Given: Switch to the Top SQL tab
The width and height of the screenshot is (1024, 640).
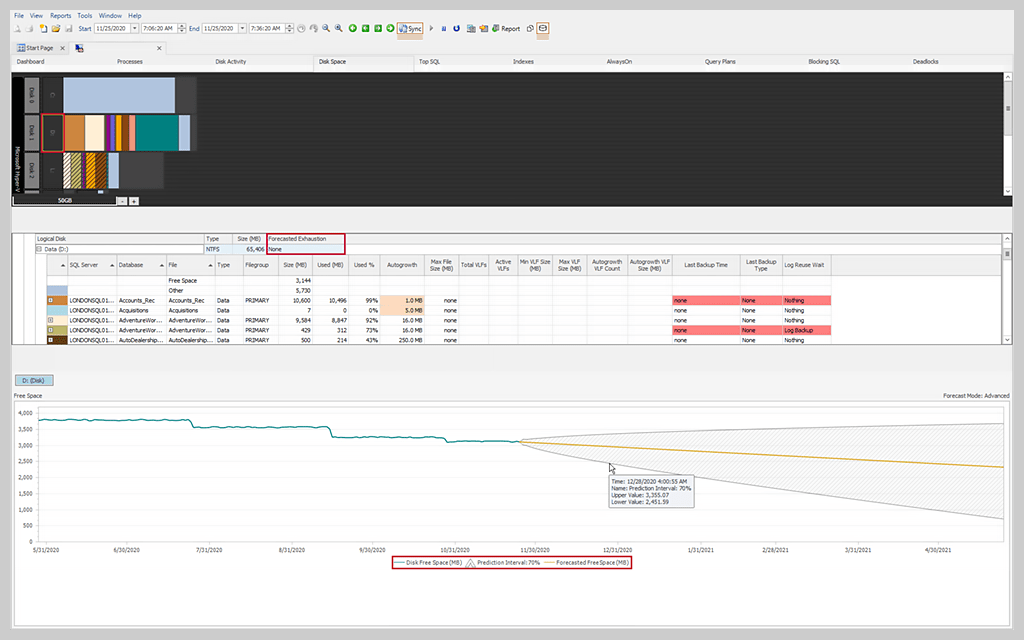Looking at the screenshot, I should tap(430, 62).
